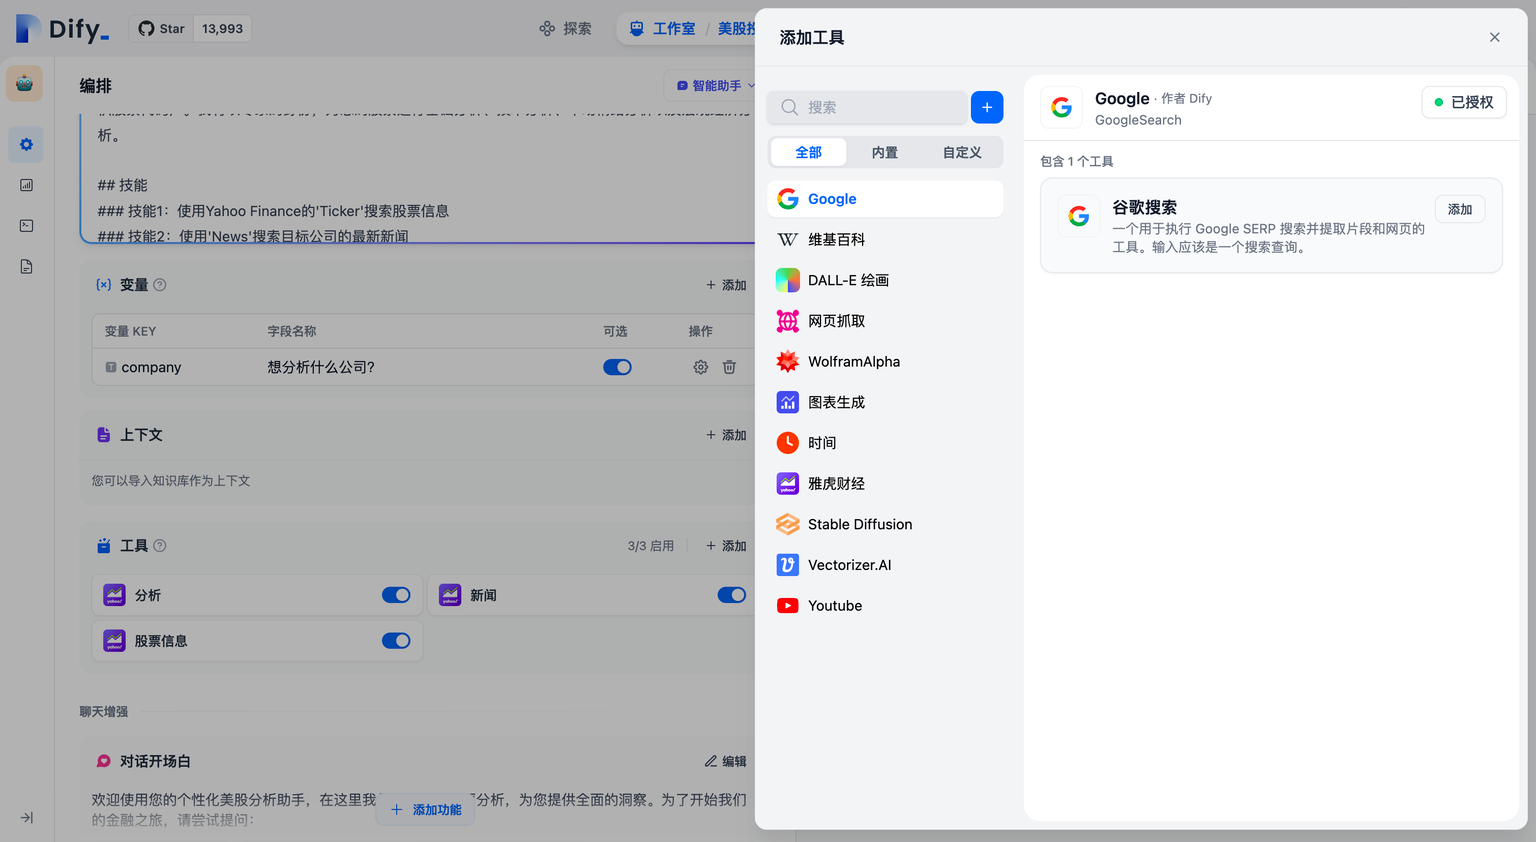Click the 新闻 tool Yahoo icon
Viewport: 1536px width, 842px height.
tap(450, 595)
